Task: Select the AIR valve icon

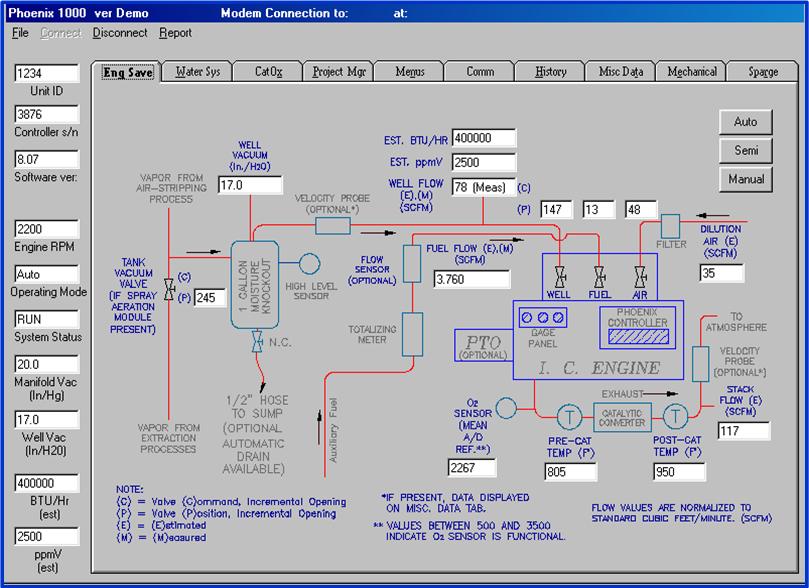Action: 639,277
